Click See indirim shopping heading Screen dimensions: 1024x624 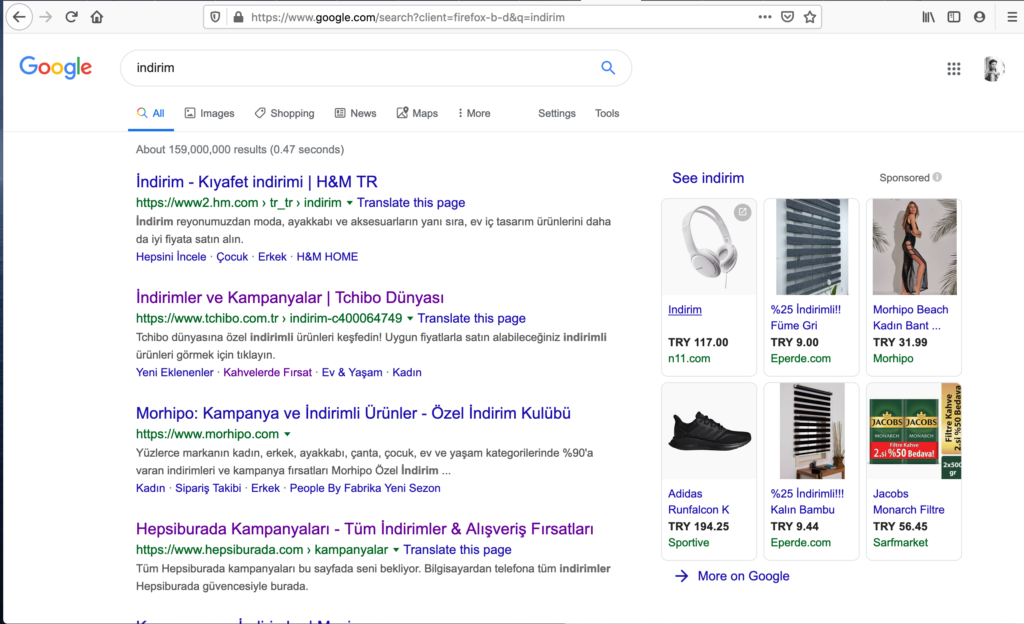(708, 178)
